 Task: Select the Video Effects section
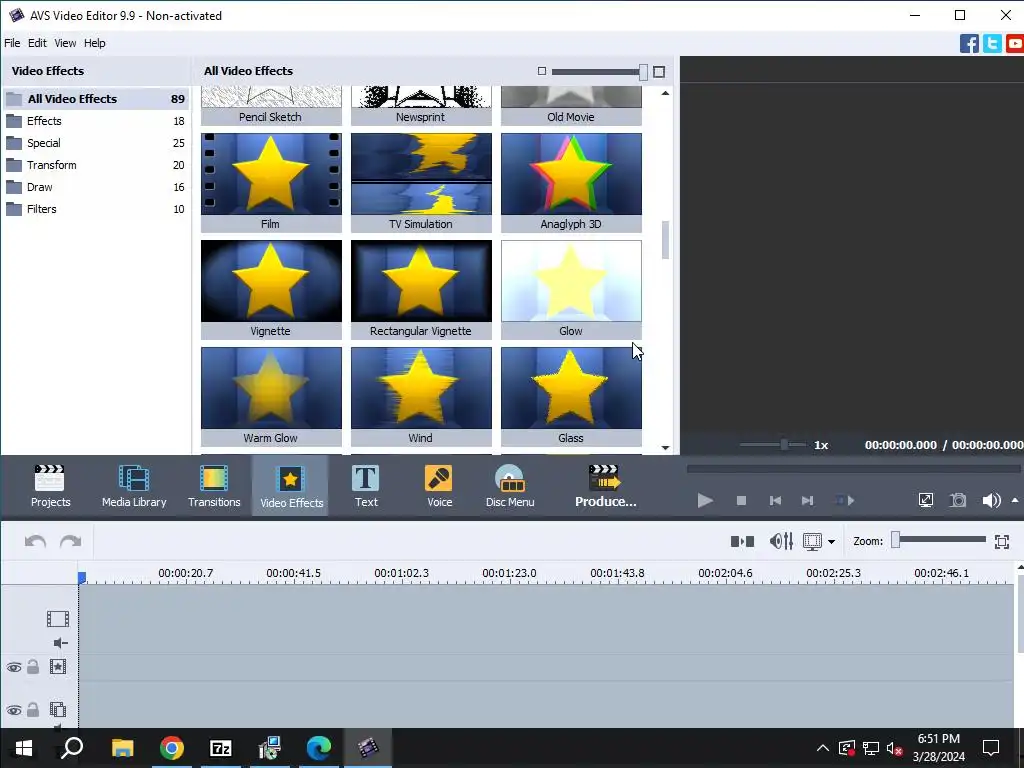(x=291, y=486)
